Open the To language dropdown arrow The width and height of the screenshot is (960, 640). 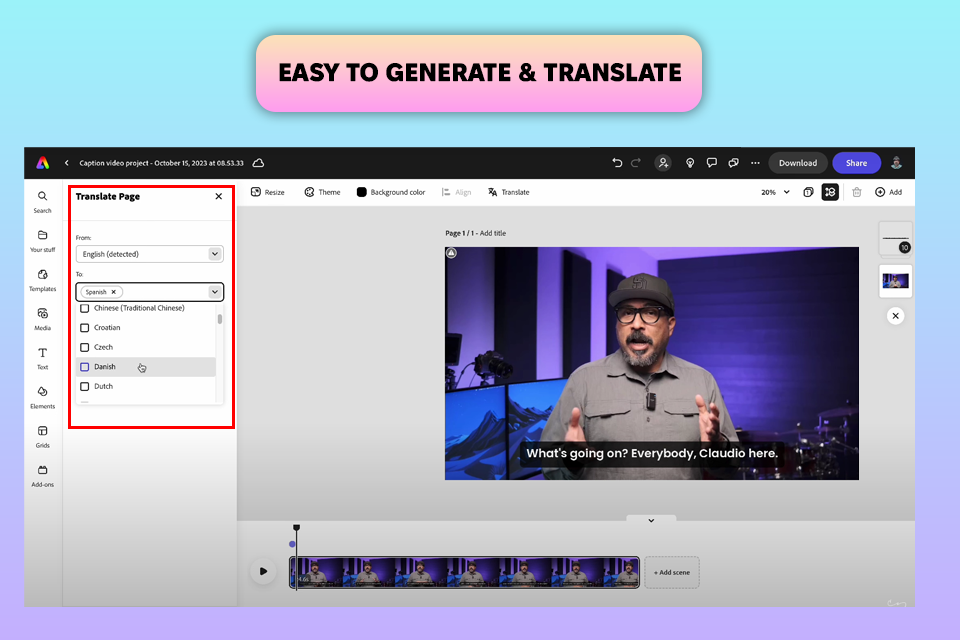[x=214, y=292]
